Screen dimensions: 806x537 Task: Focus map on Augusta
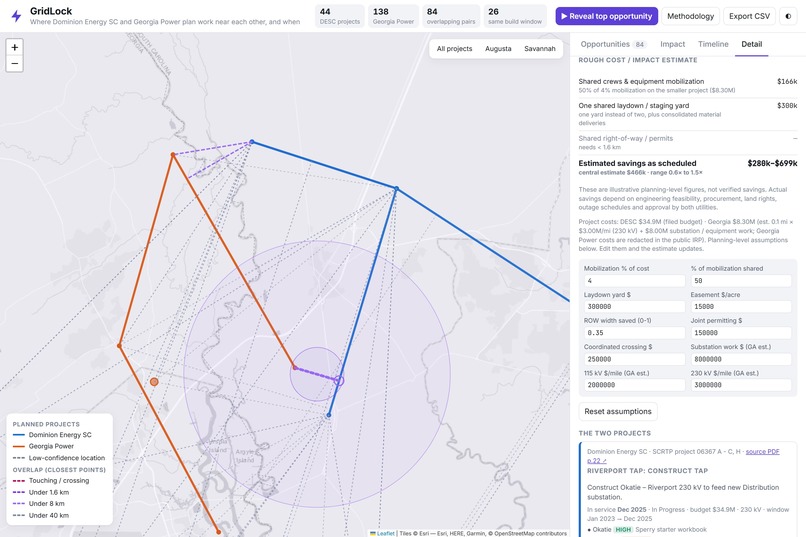(498, 49)
